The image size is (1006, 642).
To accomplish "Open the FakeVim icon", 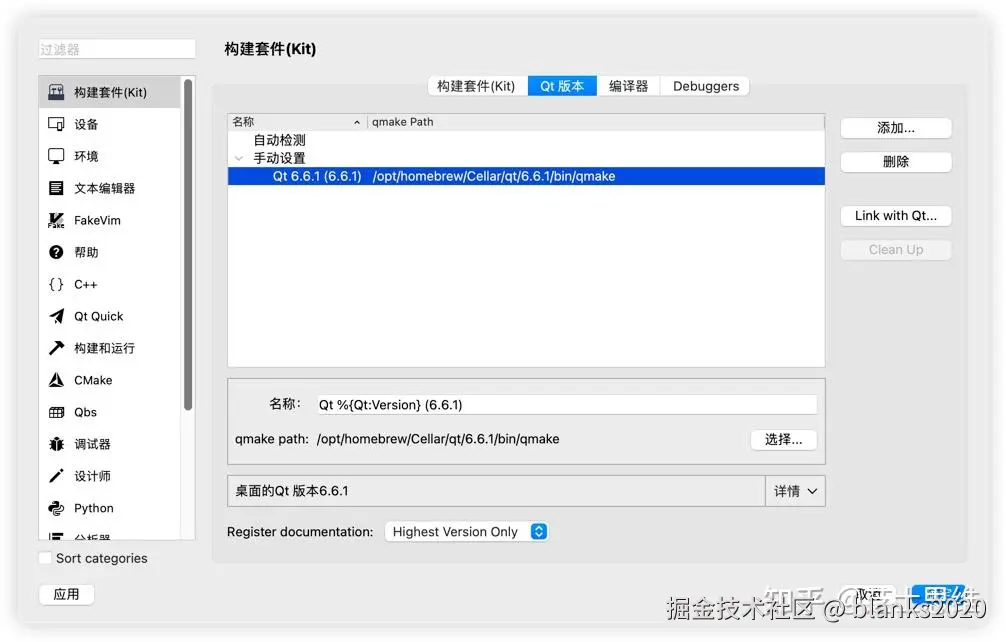I will coord(56,220).
